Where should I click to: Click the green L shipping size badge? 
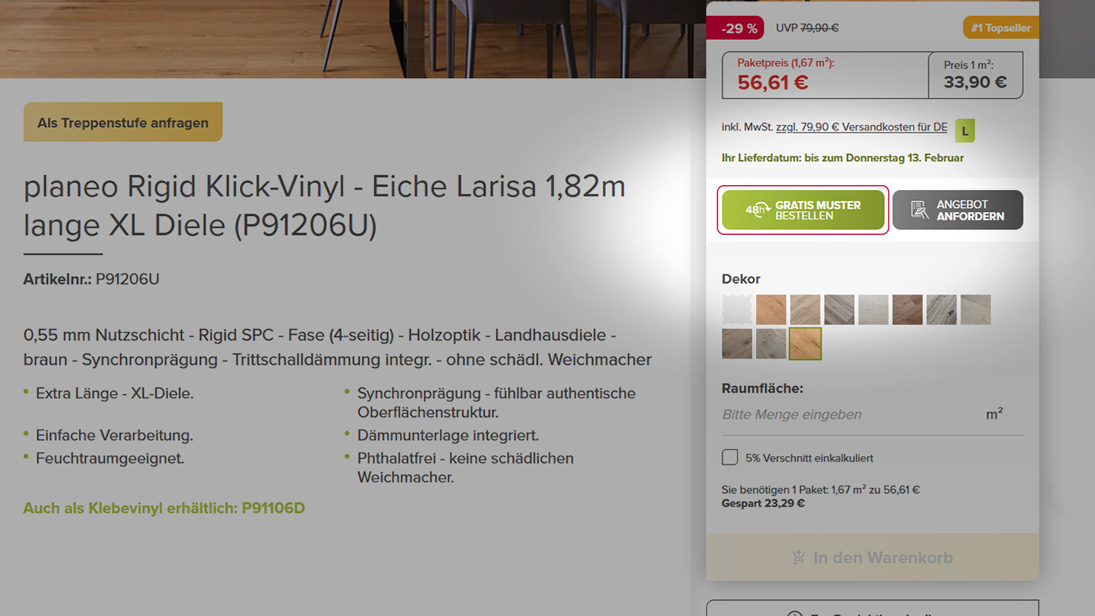[965, 131]
